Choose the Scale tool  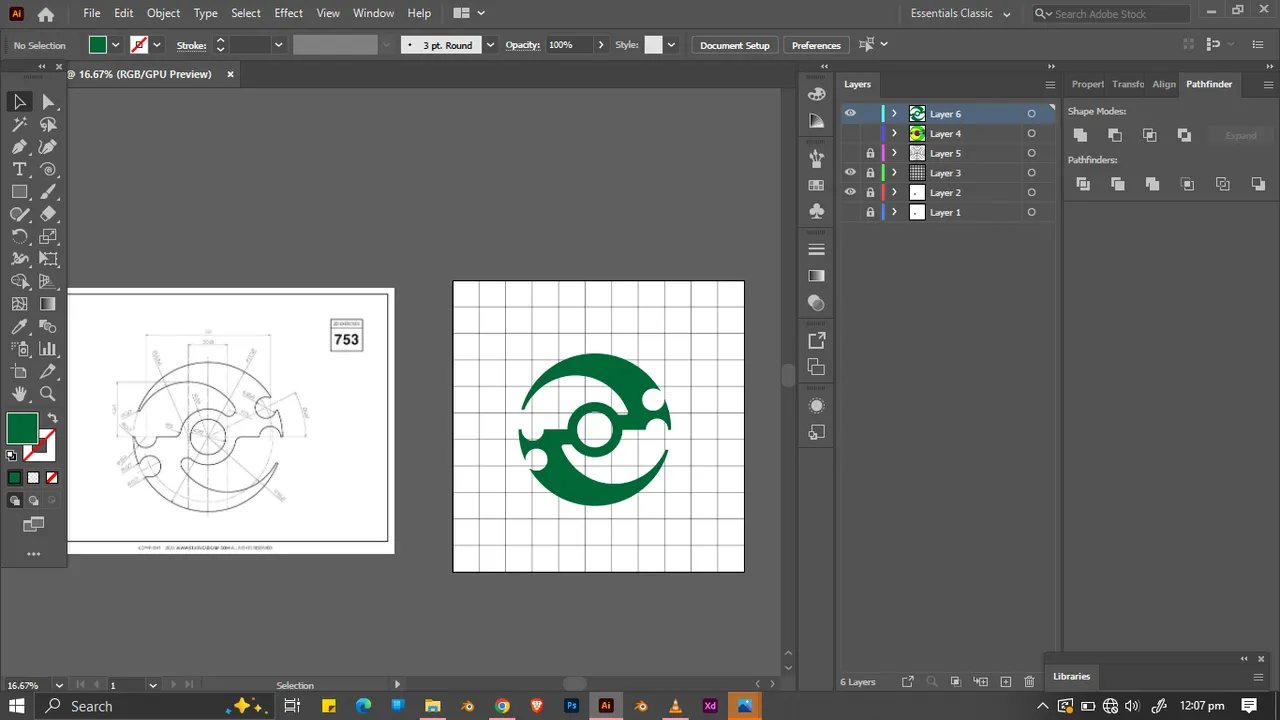(48, 237)
